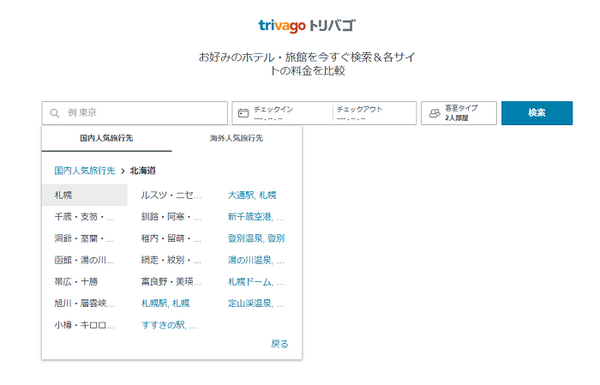Click the 大通駅, 札幌 link
This screenshot has width=600, height=385.
tap(252, 195)
